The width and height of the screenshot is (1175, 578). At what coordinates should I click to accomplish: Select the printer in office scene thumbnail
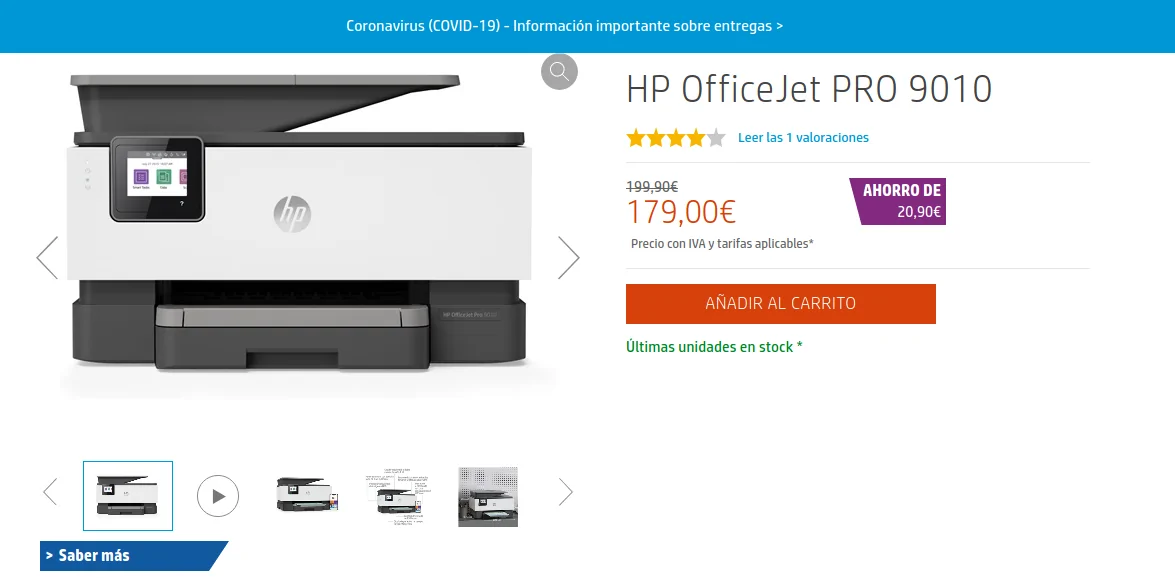(x=488, y=496)
